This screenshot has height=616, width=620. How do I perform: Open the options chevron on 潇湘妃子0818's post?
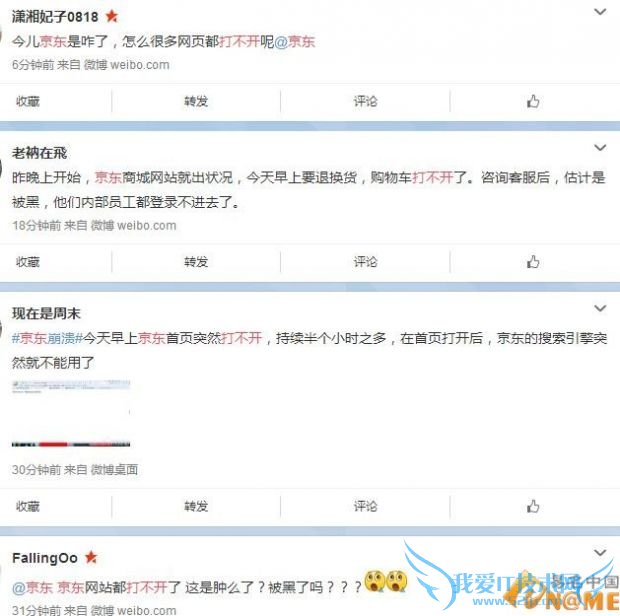(600, 12)
